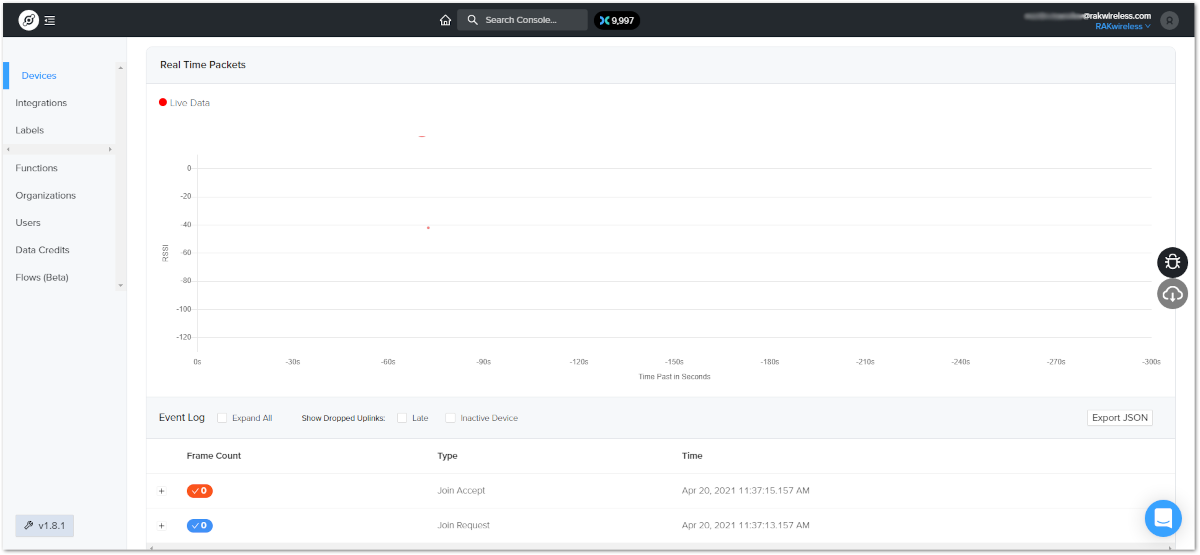Expand the Join Request event row
The image size is (1200, 555).
[x=161, y=526]
